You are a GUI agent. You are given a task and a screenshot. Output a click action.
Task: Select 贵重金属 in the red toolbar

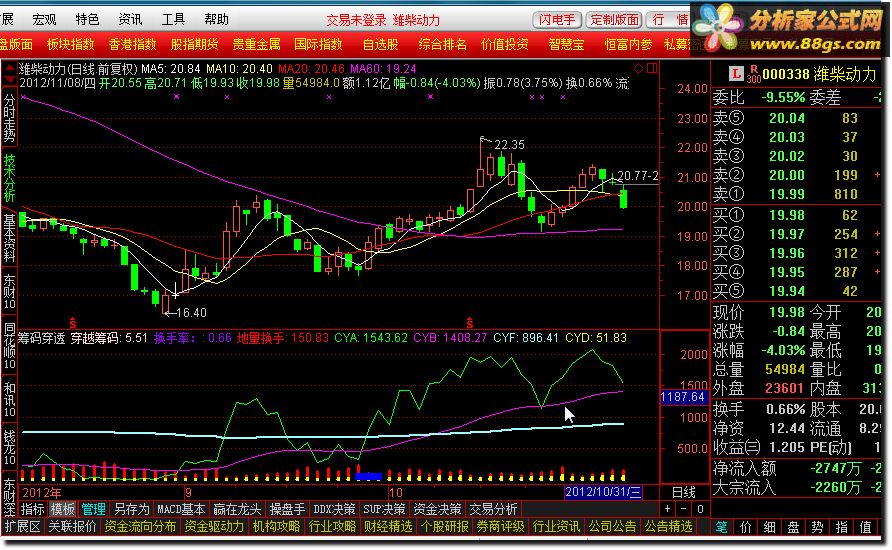click(257, 44)
